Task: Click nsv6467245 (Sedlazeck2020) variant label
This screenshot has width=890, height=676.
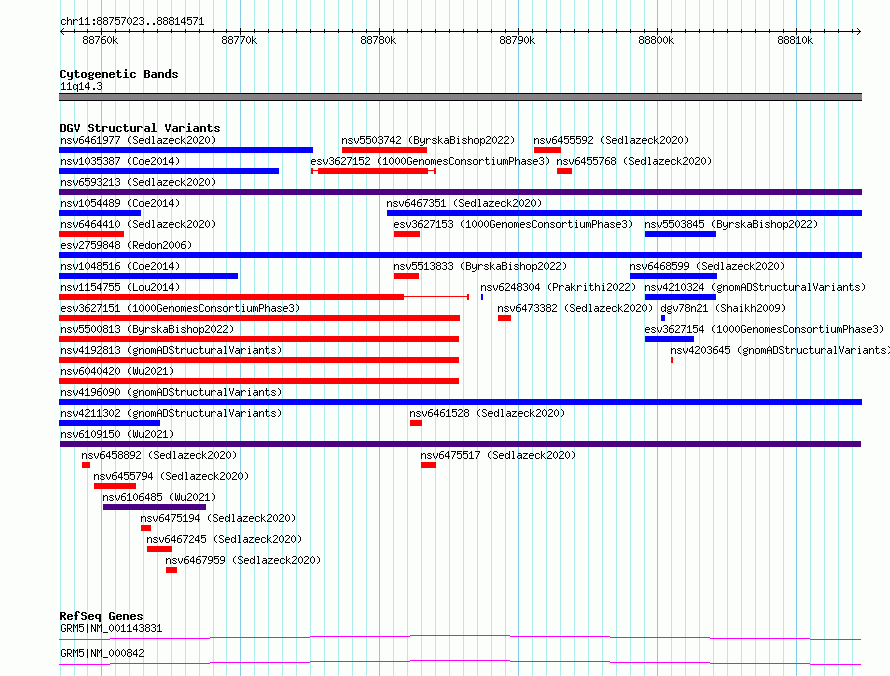Action: click(224, 539)
